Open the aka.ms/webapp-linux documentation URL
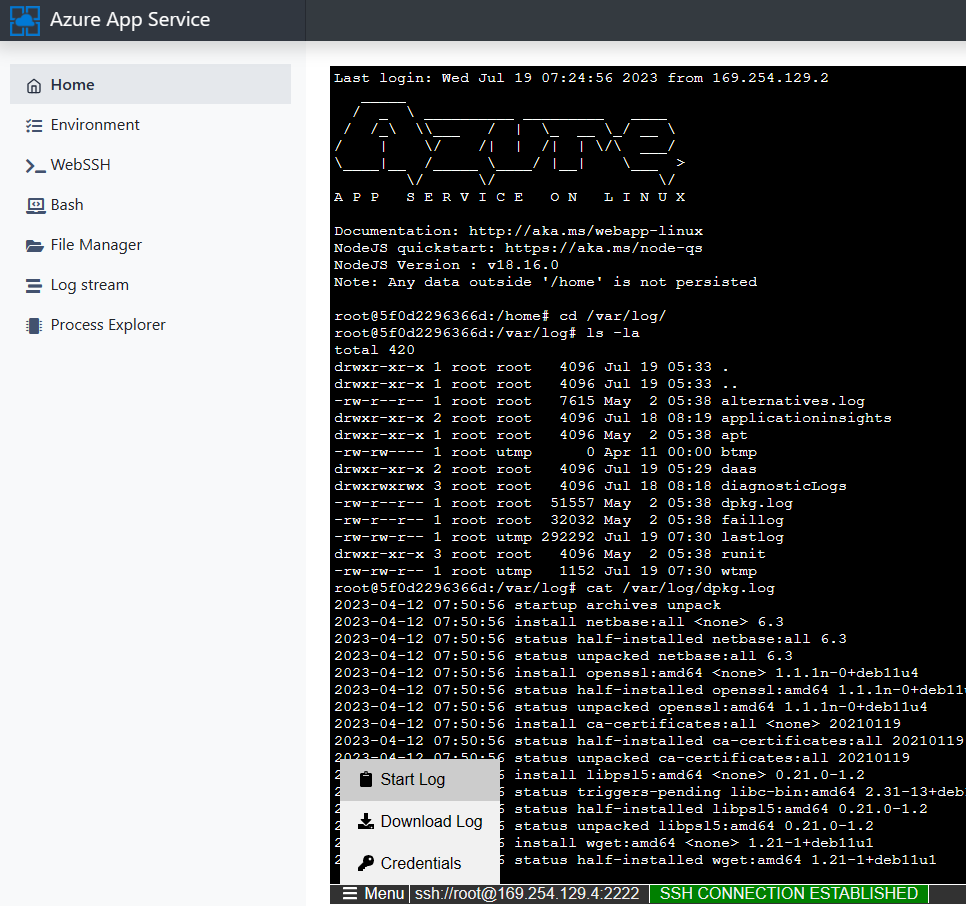The height and width of the screenshot is (906, 966). pyautogui.click(x=585, y=231)
